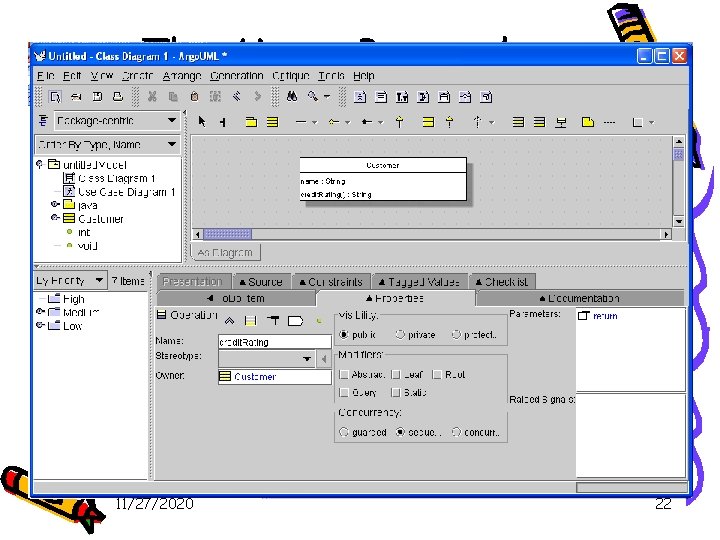Open the zoom magnifier dropdown arrow
Viewport: 720px width, 540px height.
pos(326,96)
